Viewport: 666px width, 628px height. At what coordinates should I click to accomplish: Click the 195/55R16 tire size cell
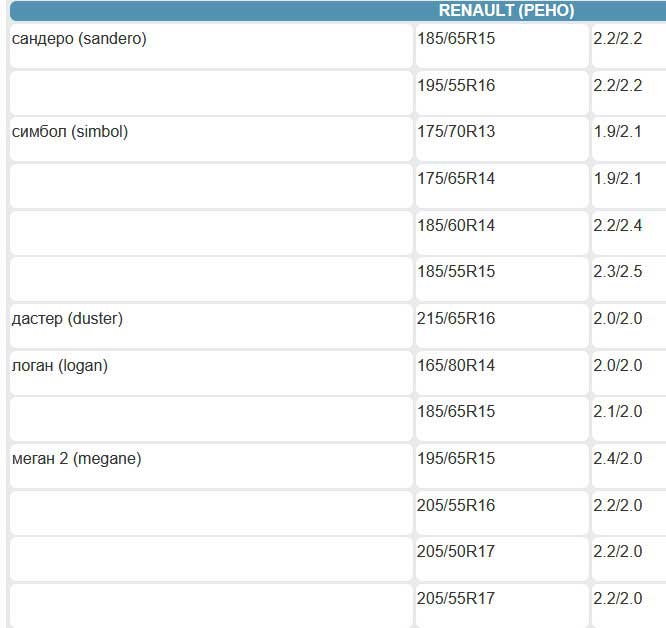(x=502, y=93)
